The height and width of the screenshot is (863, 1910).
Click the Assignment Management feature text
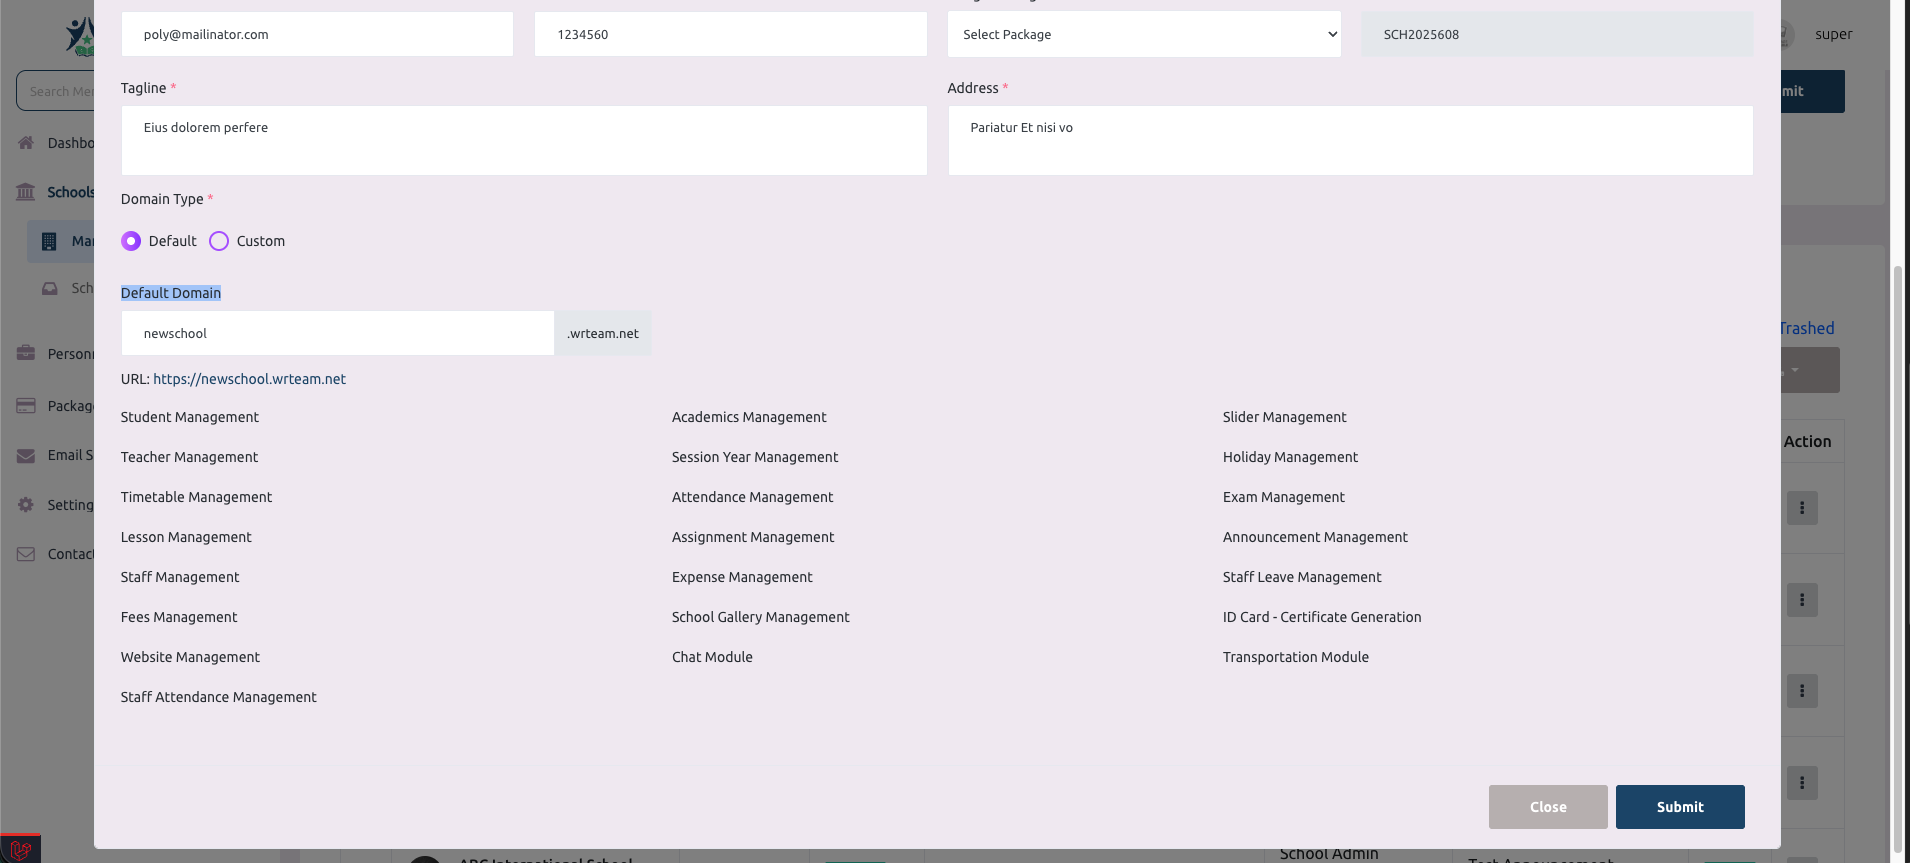(753, 537)
